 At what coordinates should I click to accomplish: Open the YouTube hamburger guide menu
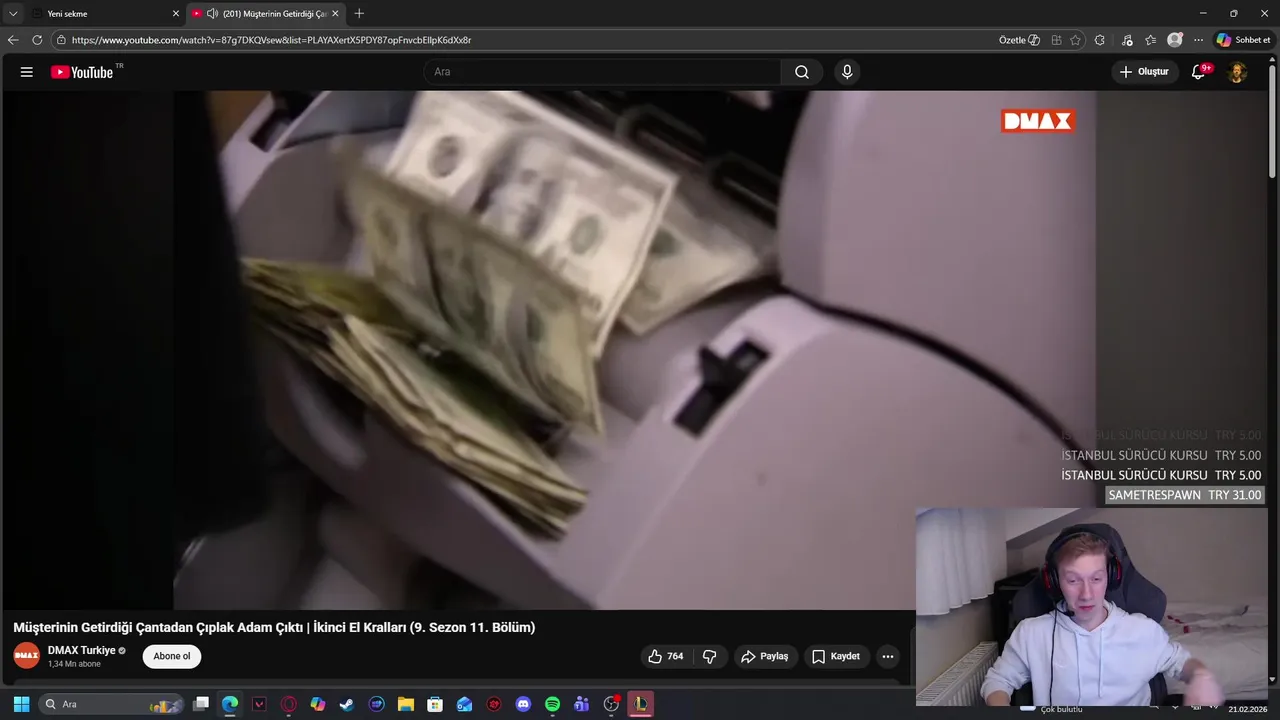click(27, 72)
